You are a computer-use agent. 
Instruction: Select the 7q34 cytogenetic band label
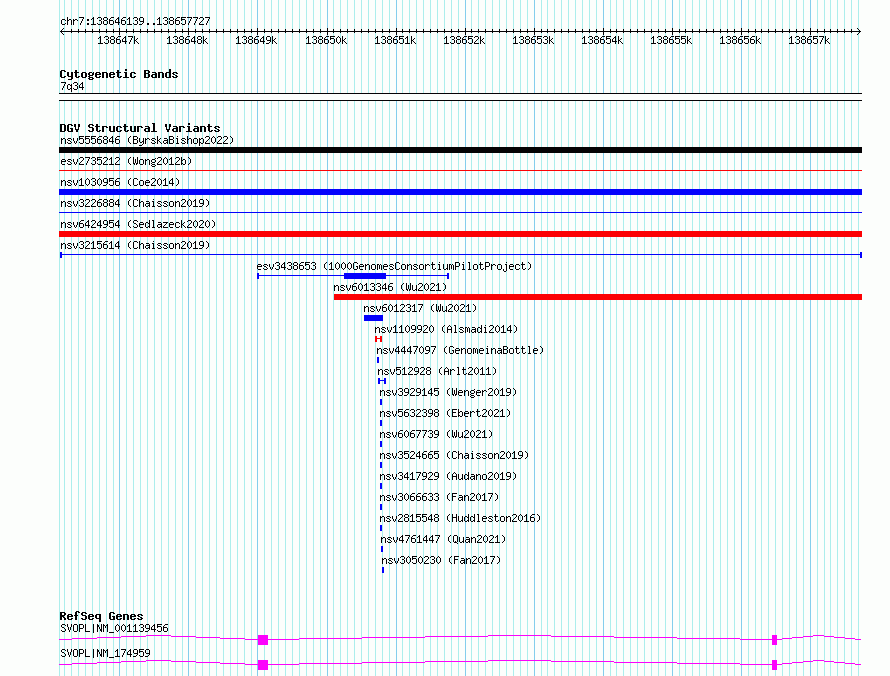pos(72,86)
